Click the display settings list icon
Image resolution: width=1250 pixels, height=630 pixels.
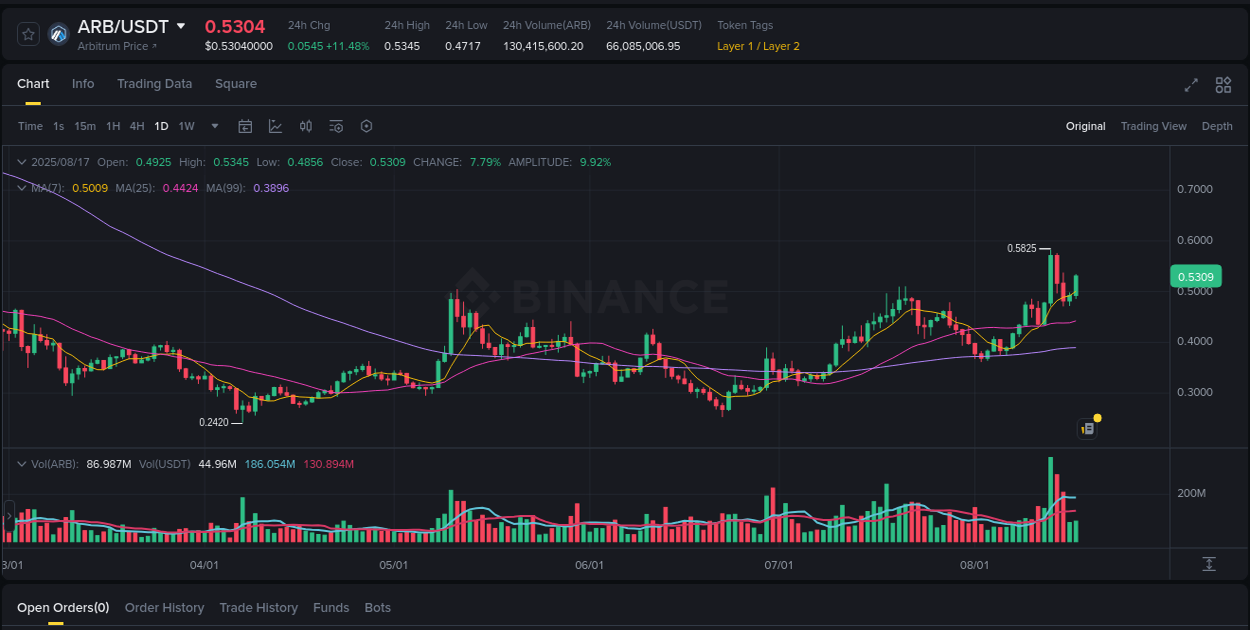[336, 126]
